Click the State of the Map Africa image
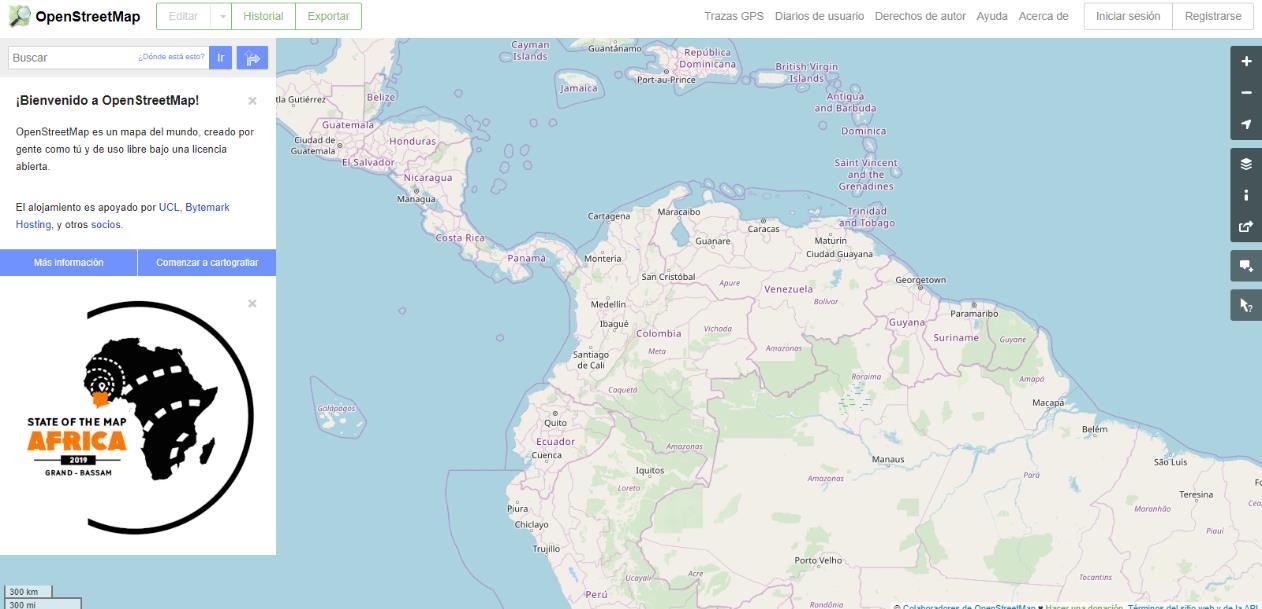 click(x=138, y=416)
